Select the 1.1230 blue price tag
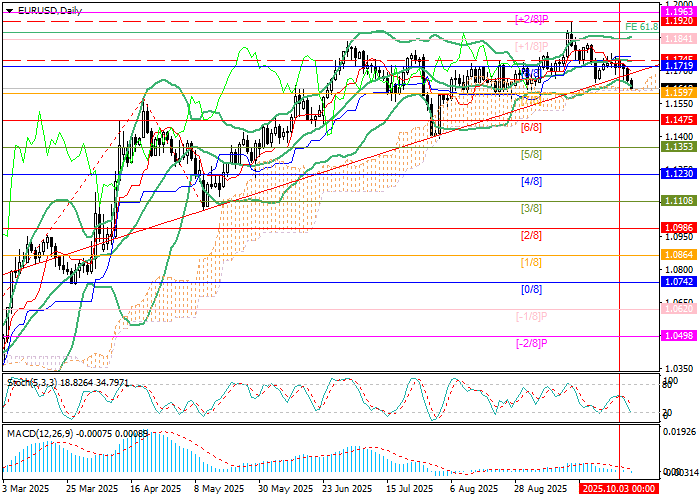The image size is (700, 500). (679, 173)
